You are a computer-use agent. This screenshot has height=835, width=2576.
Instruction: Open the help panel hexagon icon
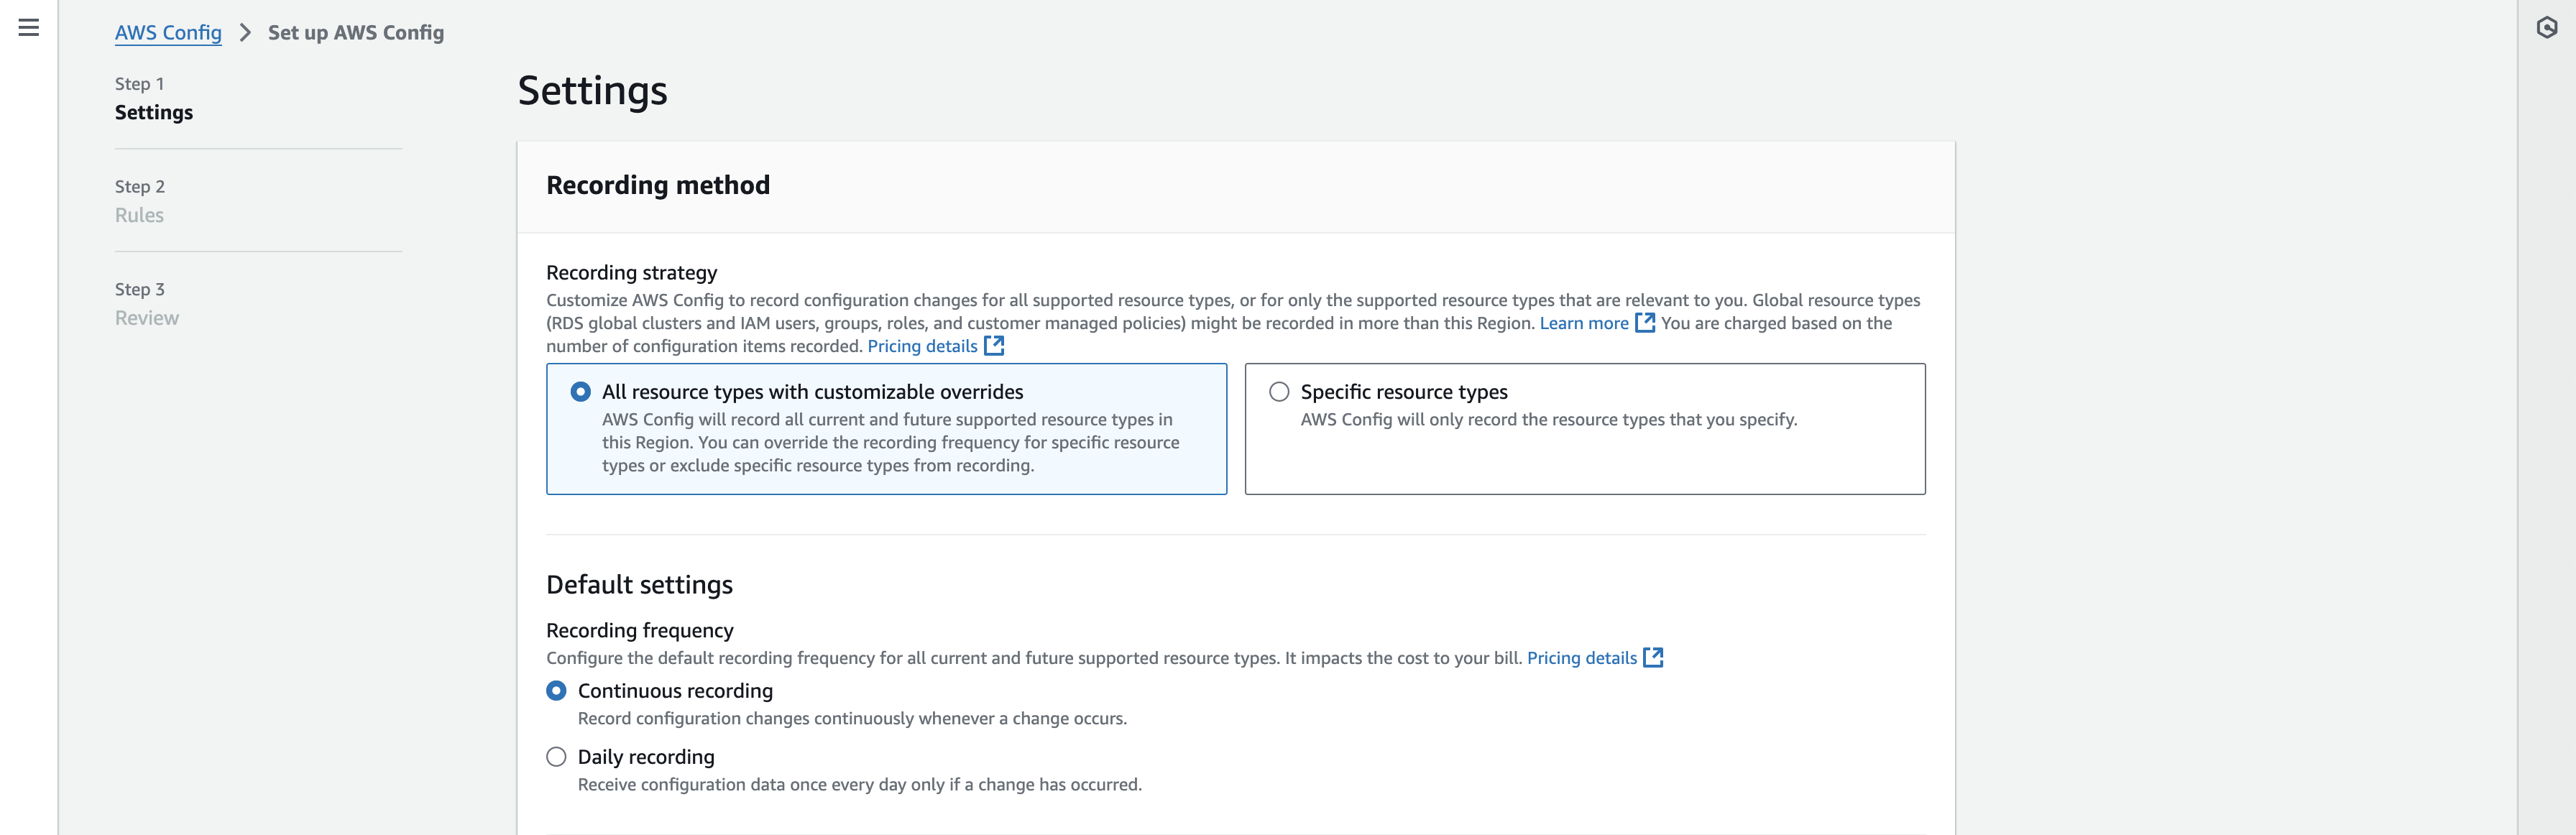2546,28
